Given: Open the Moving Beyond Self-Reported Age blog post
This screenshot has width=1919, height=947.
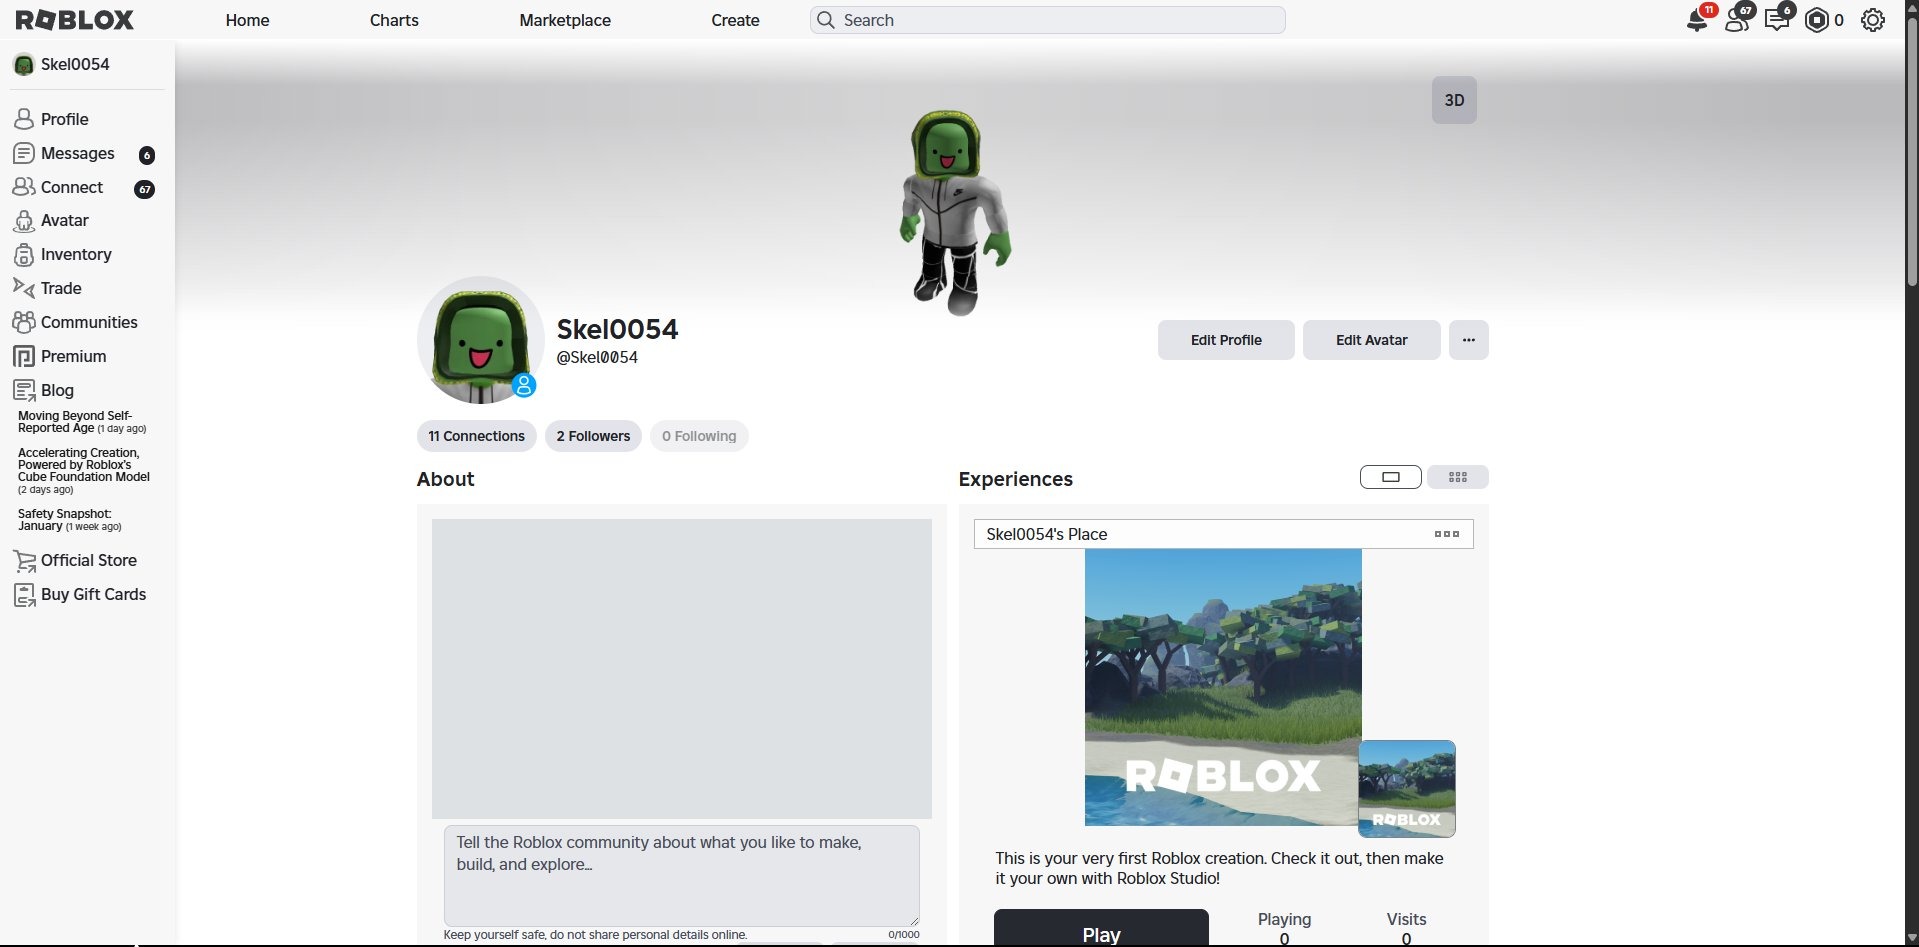Looking at the screenshot, I should click(x=82, y=422).
